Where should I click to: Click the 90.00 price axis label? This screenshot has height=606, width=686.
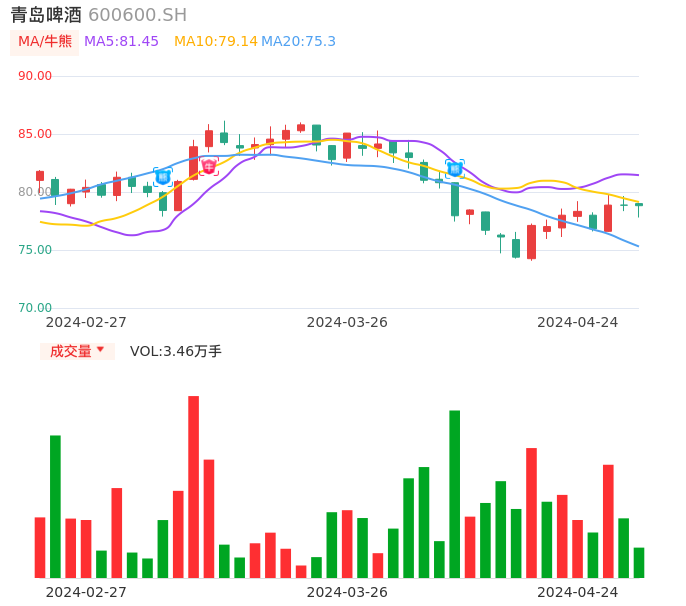pos(35,76)
